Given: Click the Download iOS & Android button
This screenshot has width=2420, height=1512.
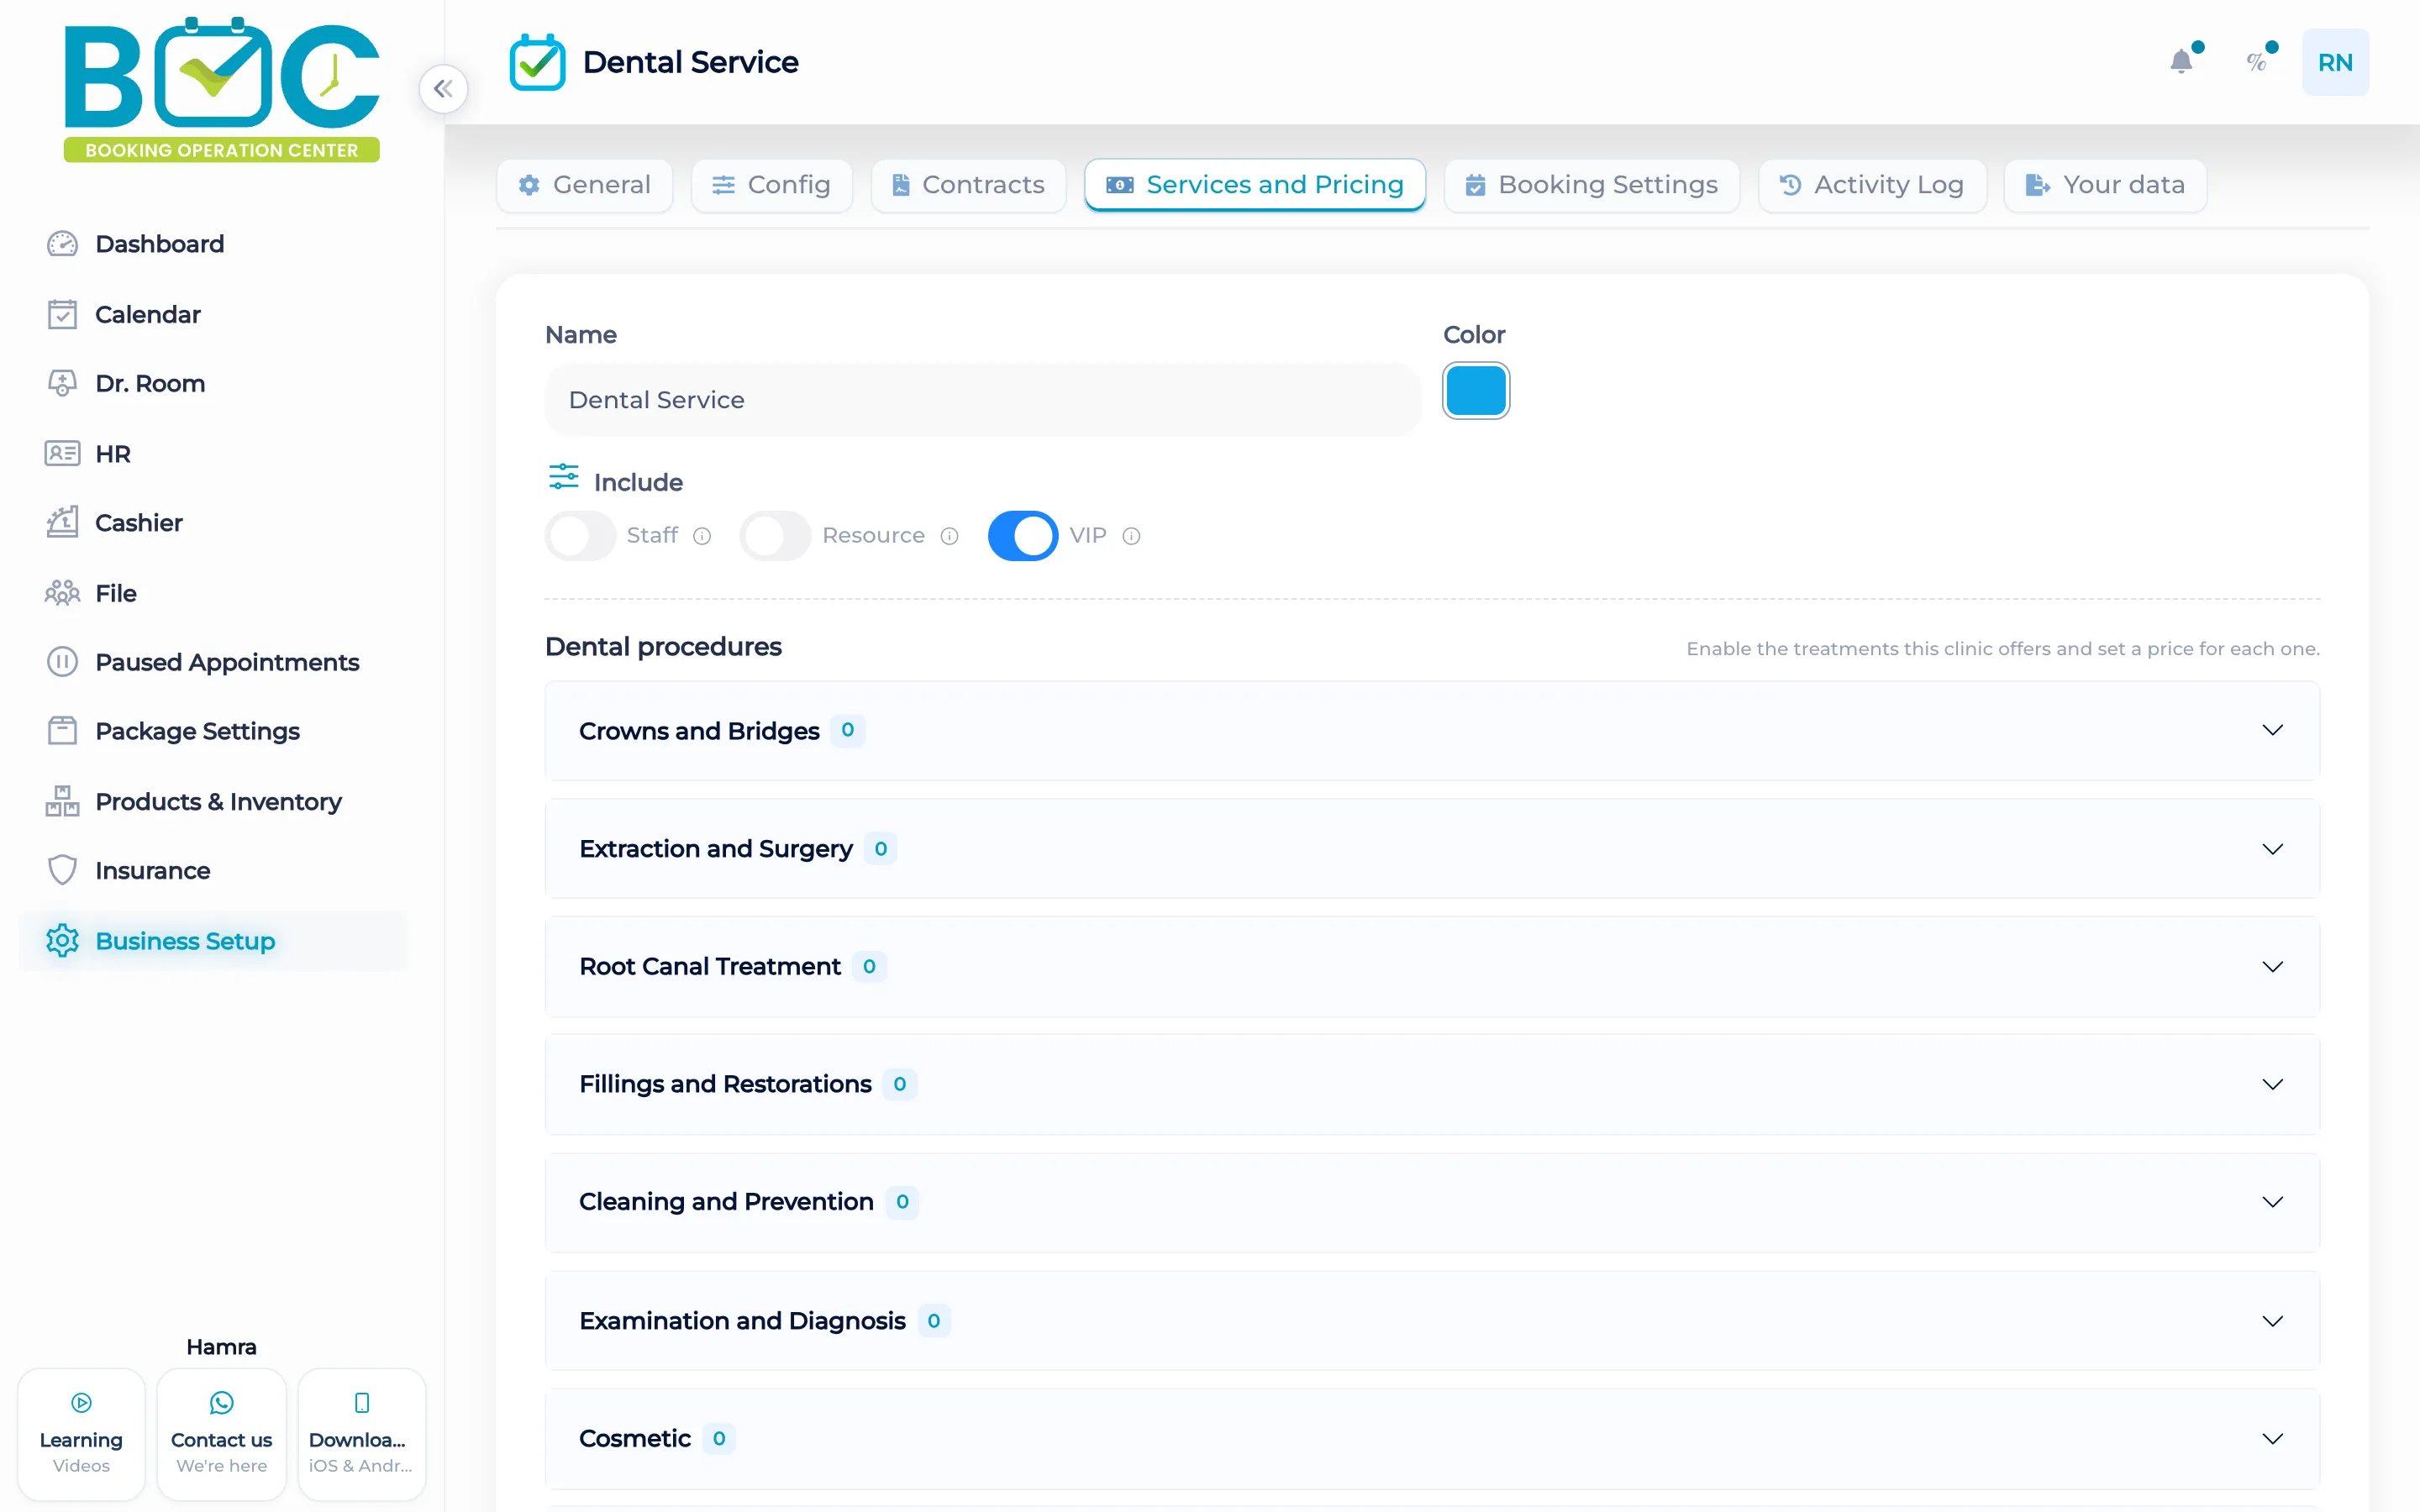Looking at the screenshot, I should click(361, 1434).
